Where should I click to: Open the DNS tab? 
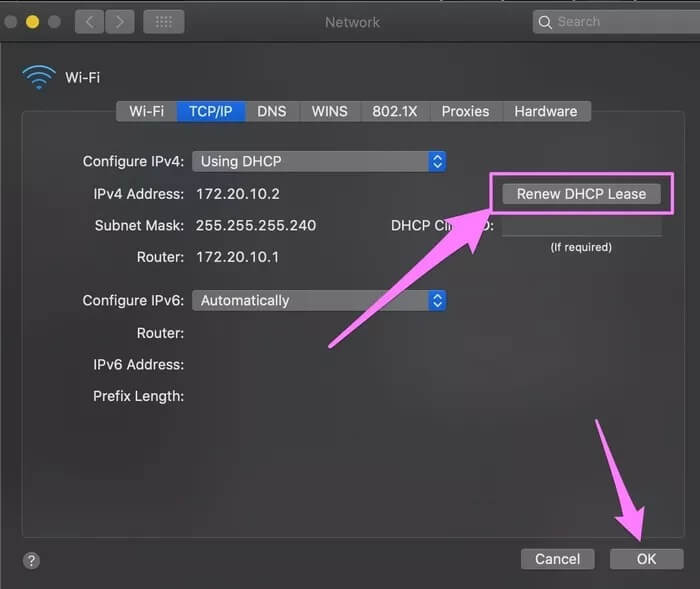click(x=271, y=111)
